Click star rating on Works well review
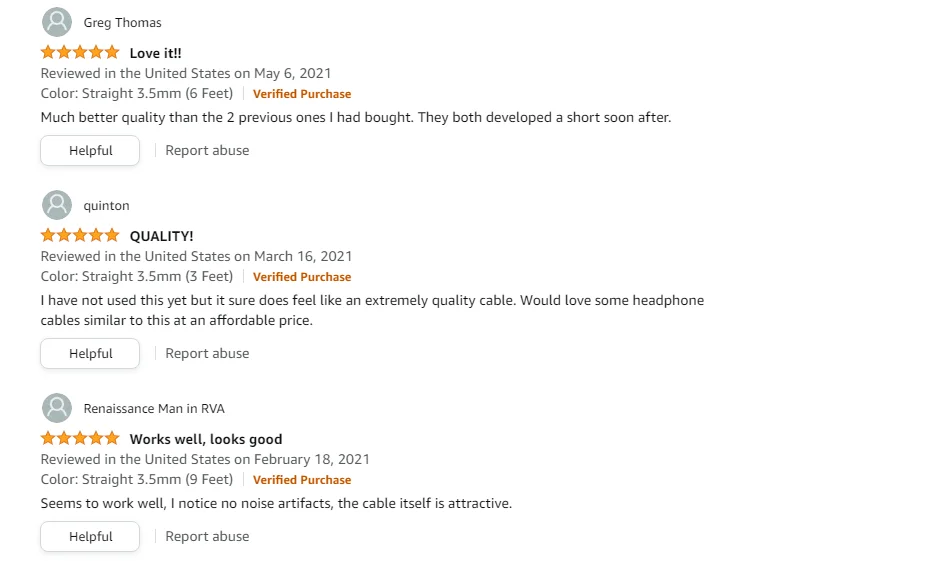 pos(80,439)
